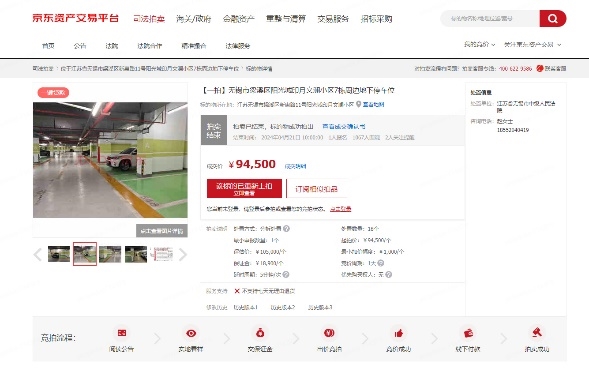Screen dimensions: 589x368
Task: Open the 金融资产 top navigation tab
Action: coord(239,19)
